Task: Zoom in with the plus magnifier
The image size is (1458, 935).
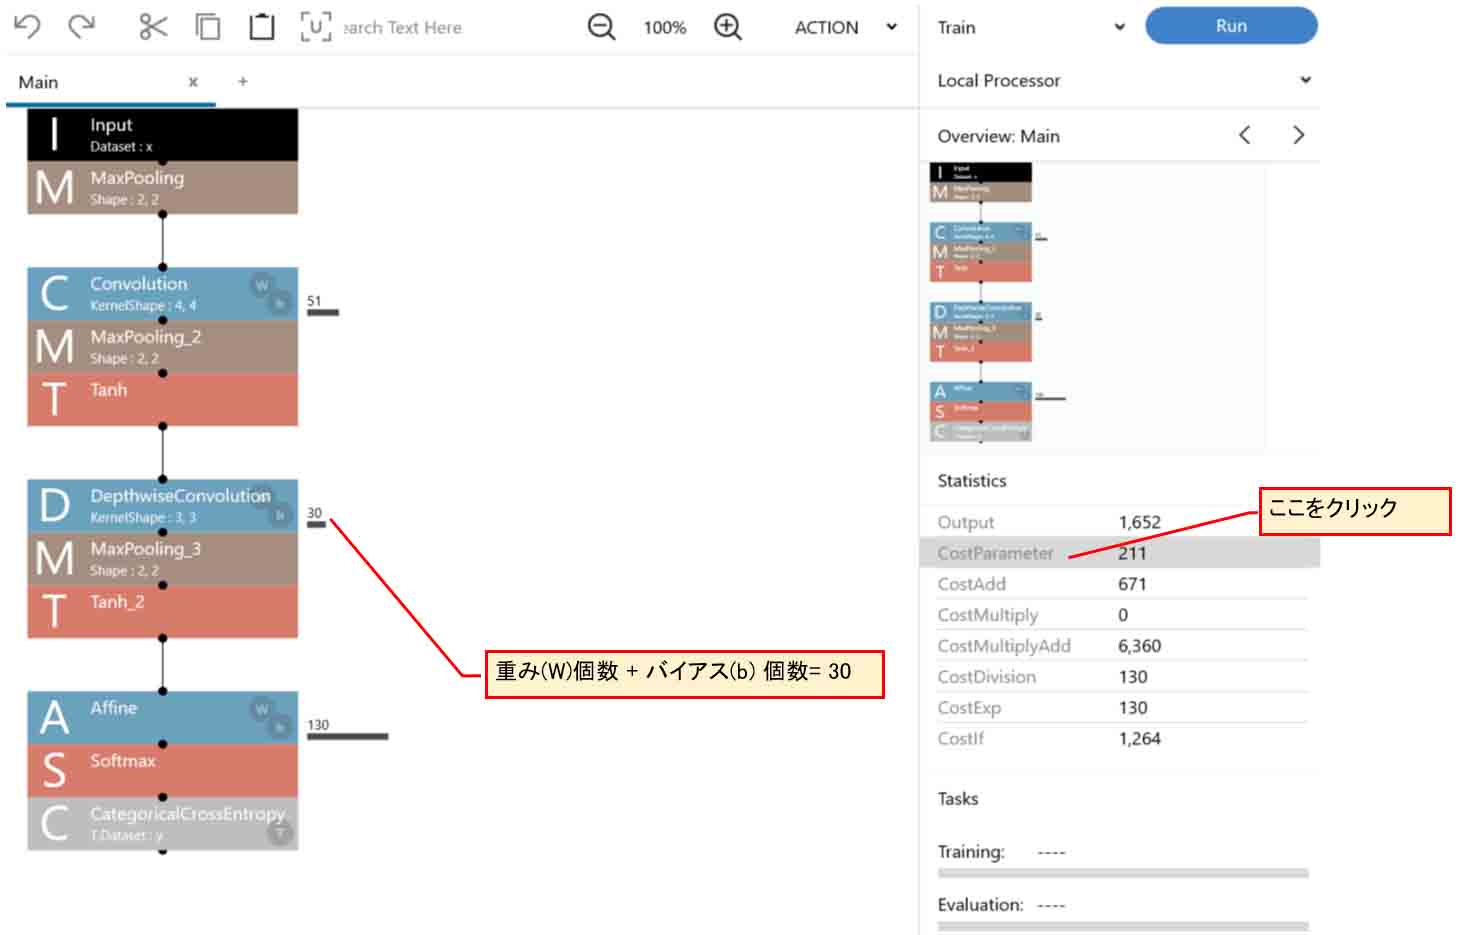Action: [x=728, y=27]
